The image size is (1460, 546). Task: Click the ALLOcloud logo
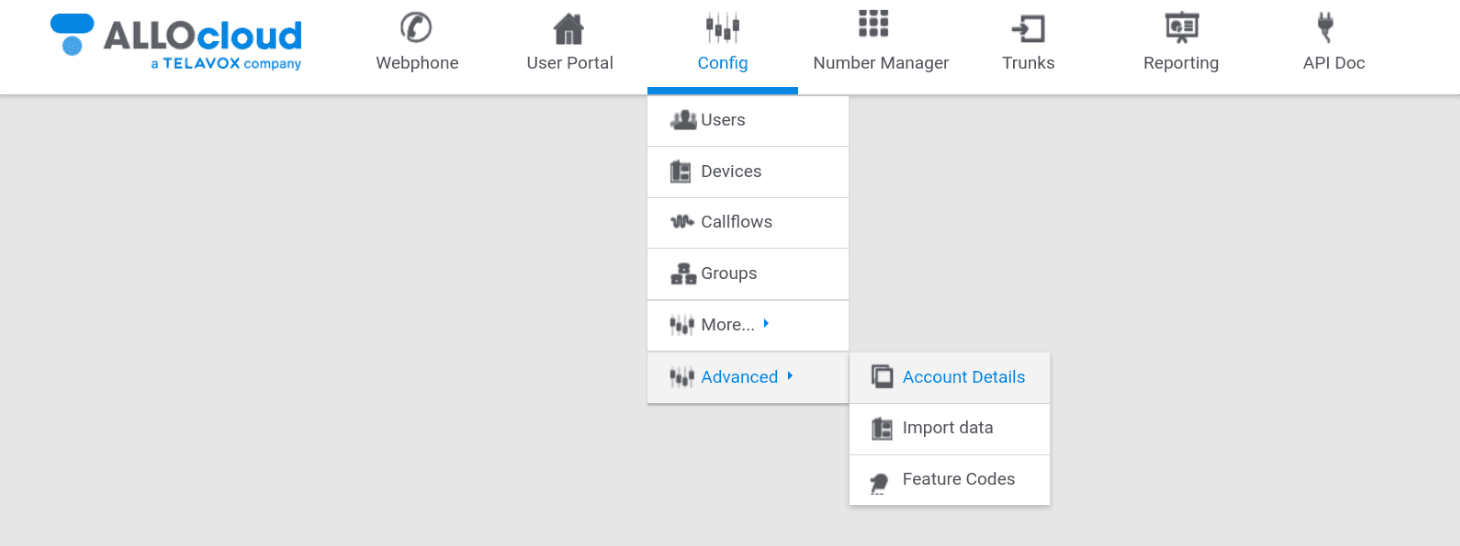176,42
